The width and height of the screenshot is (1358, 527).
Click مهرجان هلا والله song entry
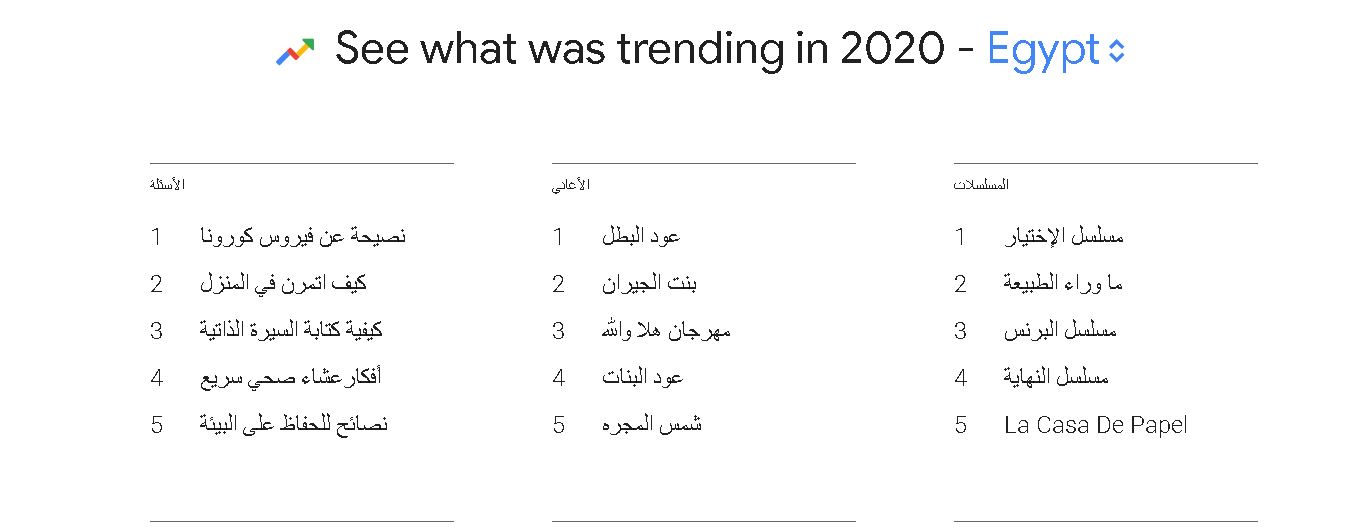pos(666,330)
